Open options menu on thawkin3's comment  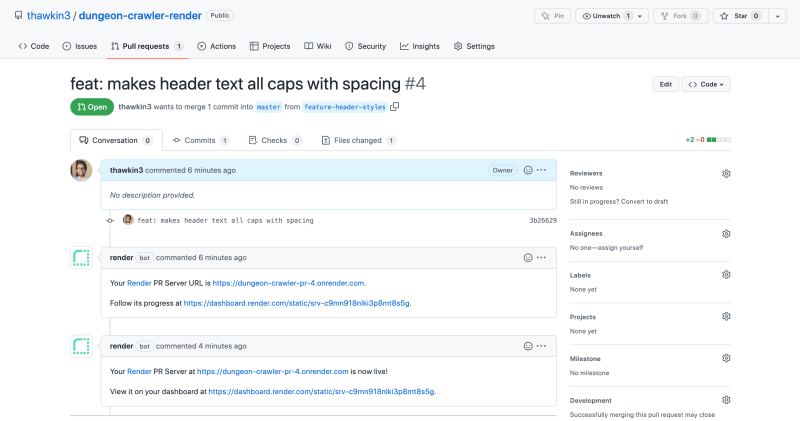tap(541, 170)
